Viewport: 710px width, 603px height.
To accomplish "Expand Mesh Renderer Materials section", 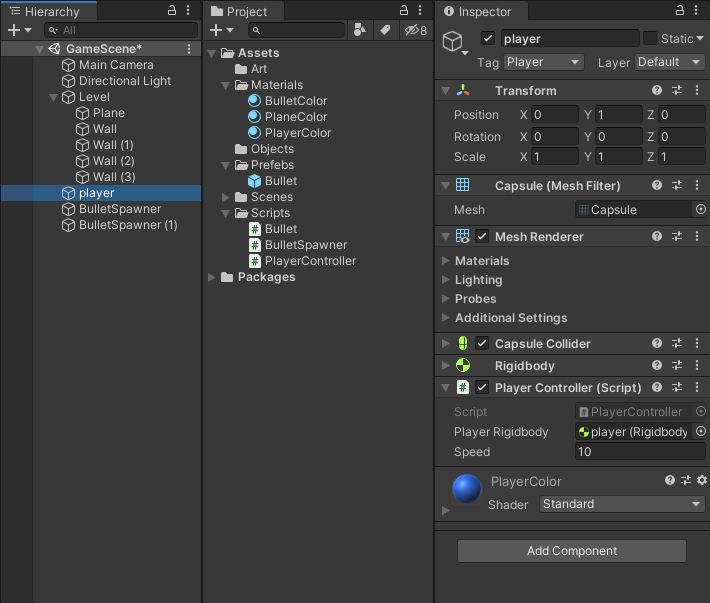I will tap(446, 260).
